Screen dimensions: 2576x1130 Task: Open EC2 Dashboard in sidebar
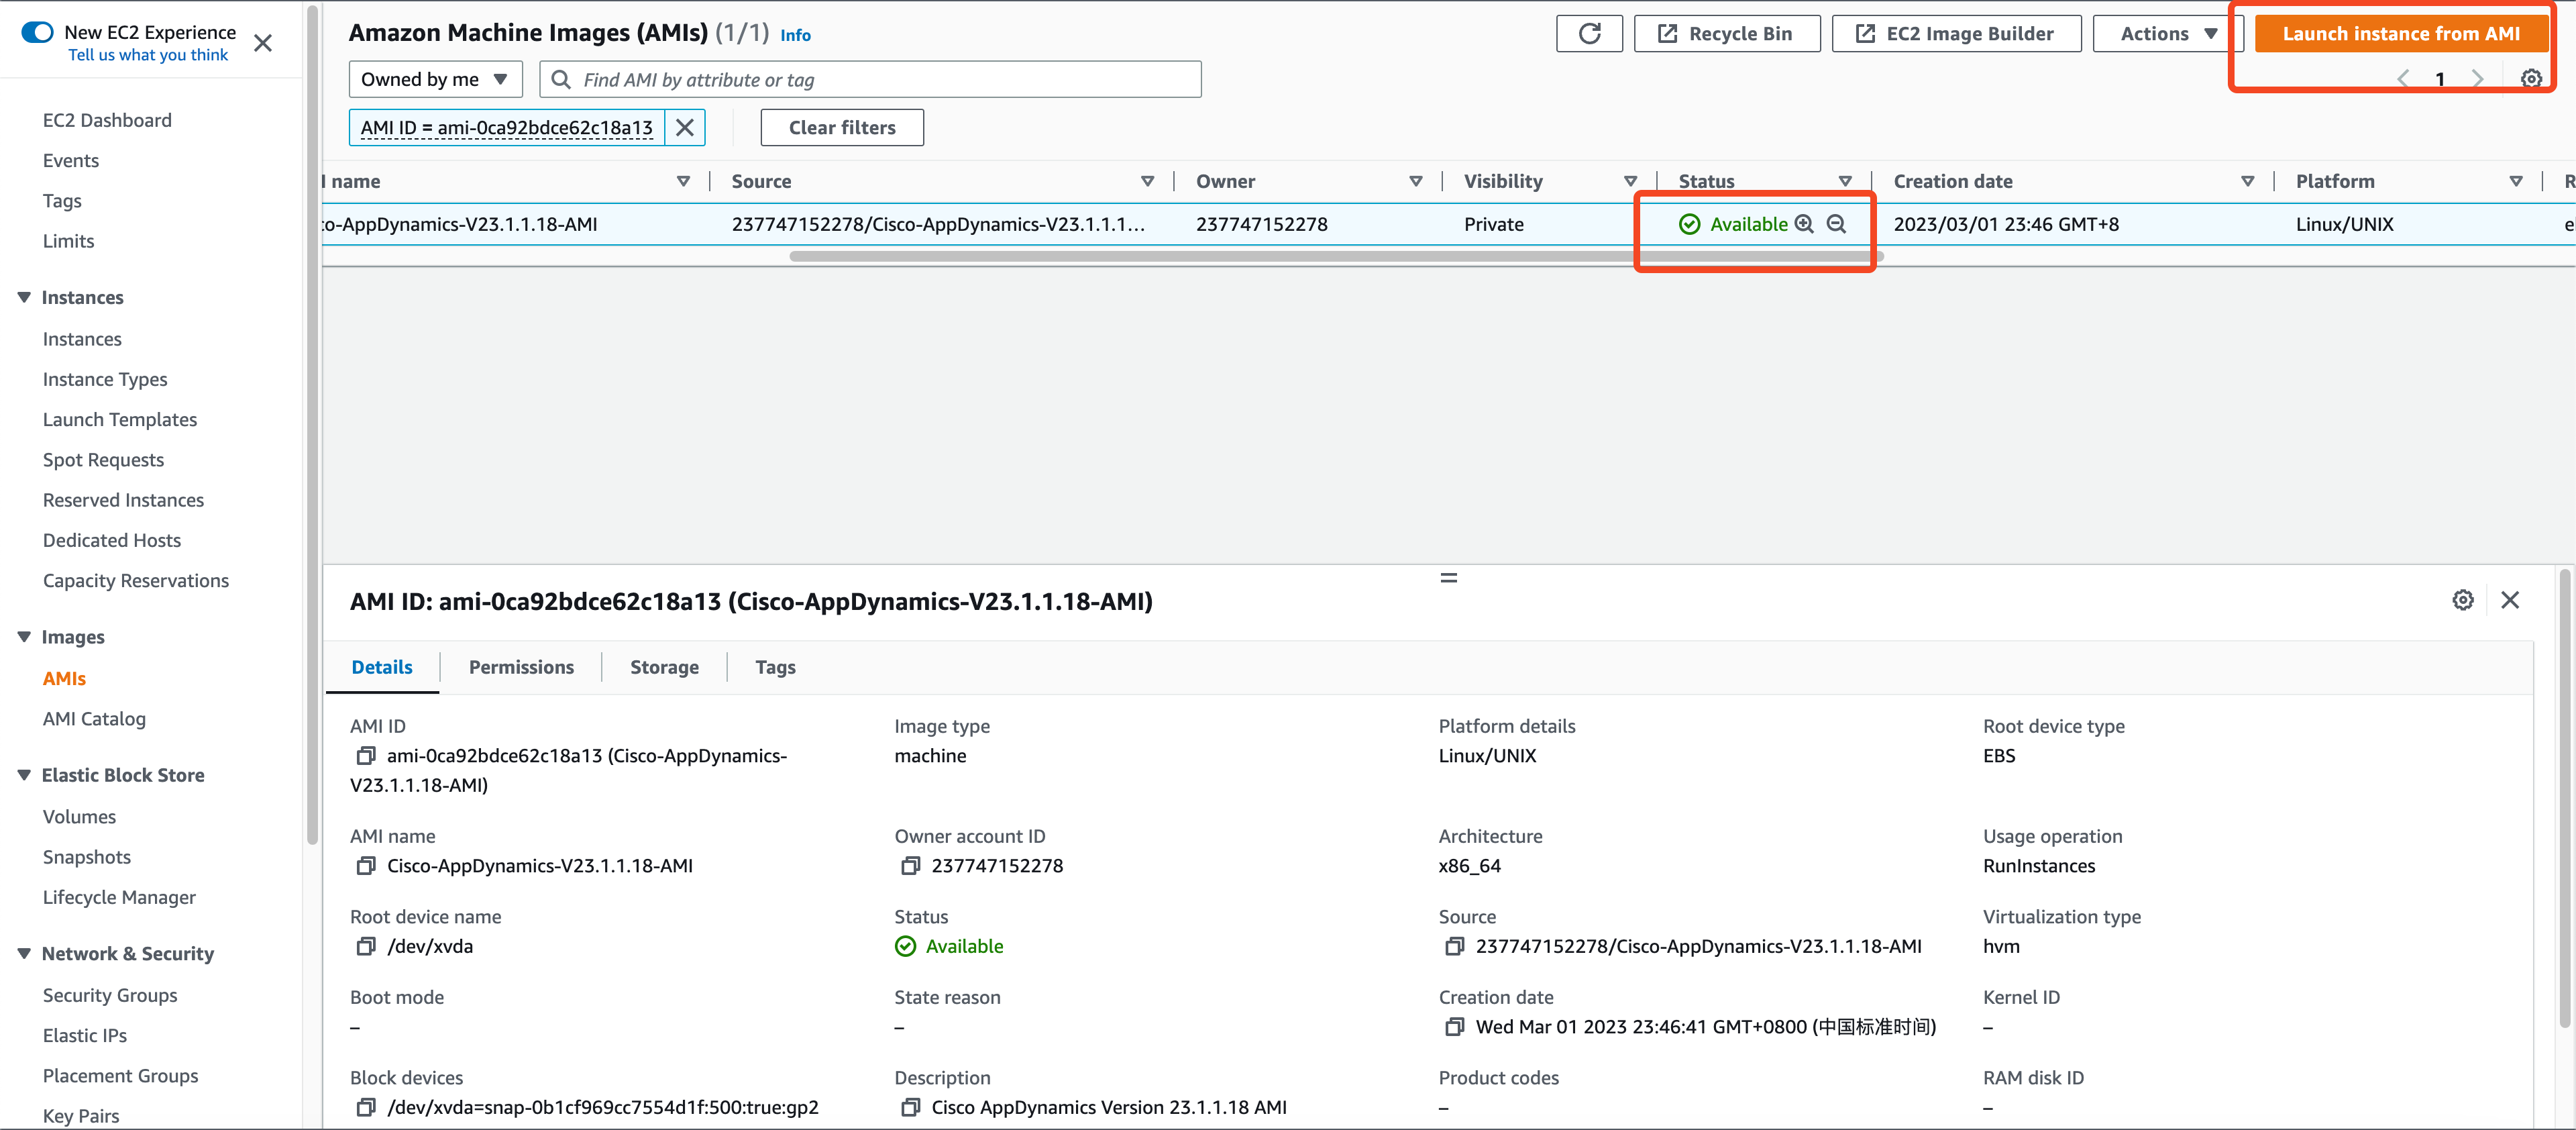pos(107,120)
